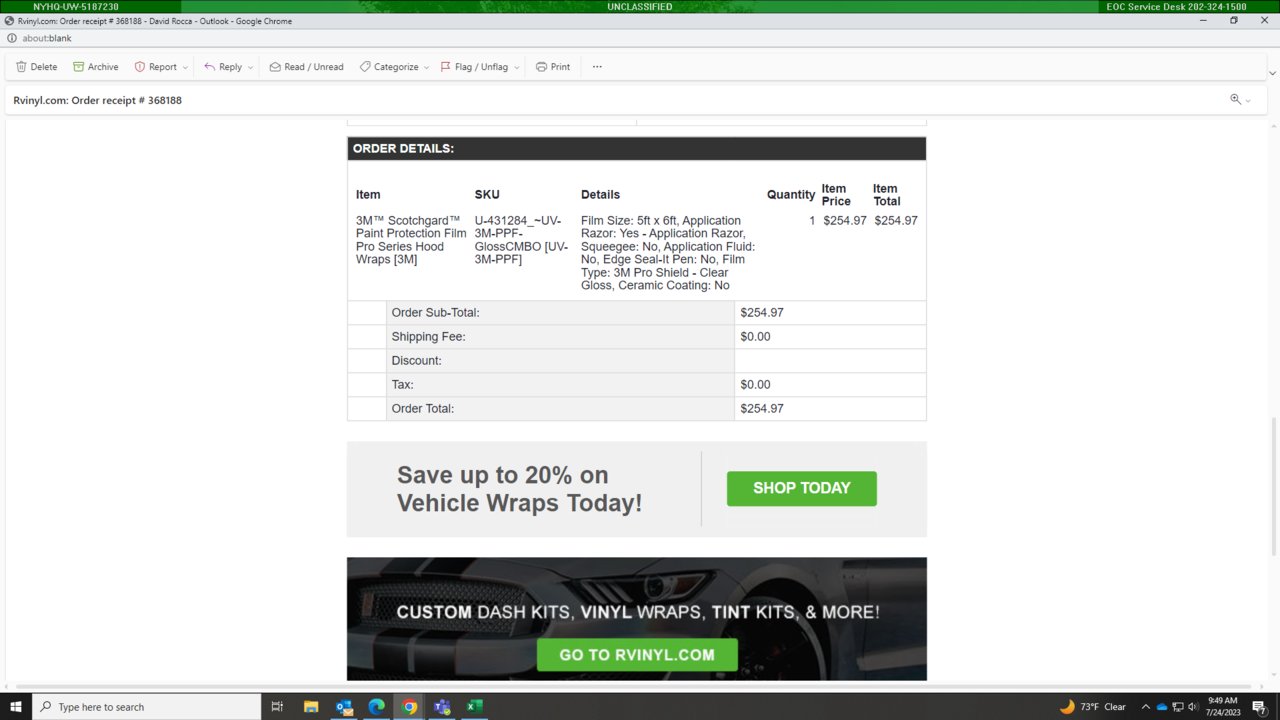Viewport: 1280px width, 720px height.
Task: Click the custom dash kits banner image
Action: click(x=637, y=619)
